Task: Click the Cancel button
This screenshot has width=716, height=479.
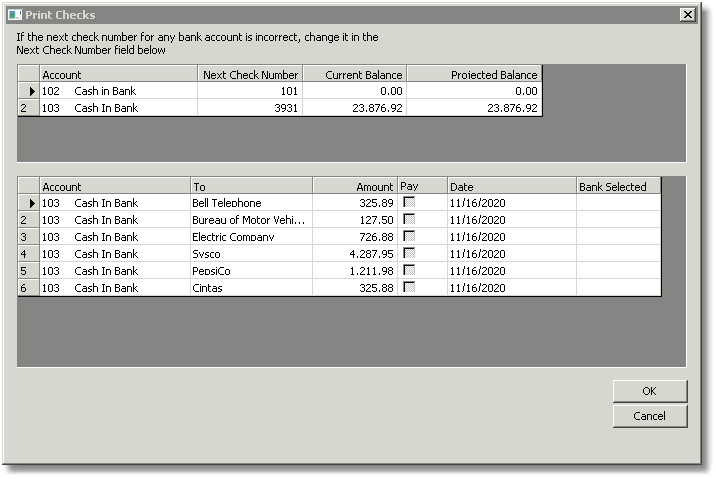Action: click(x=650, y=416)
